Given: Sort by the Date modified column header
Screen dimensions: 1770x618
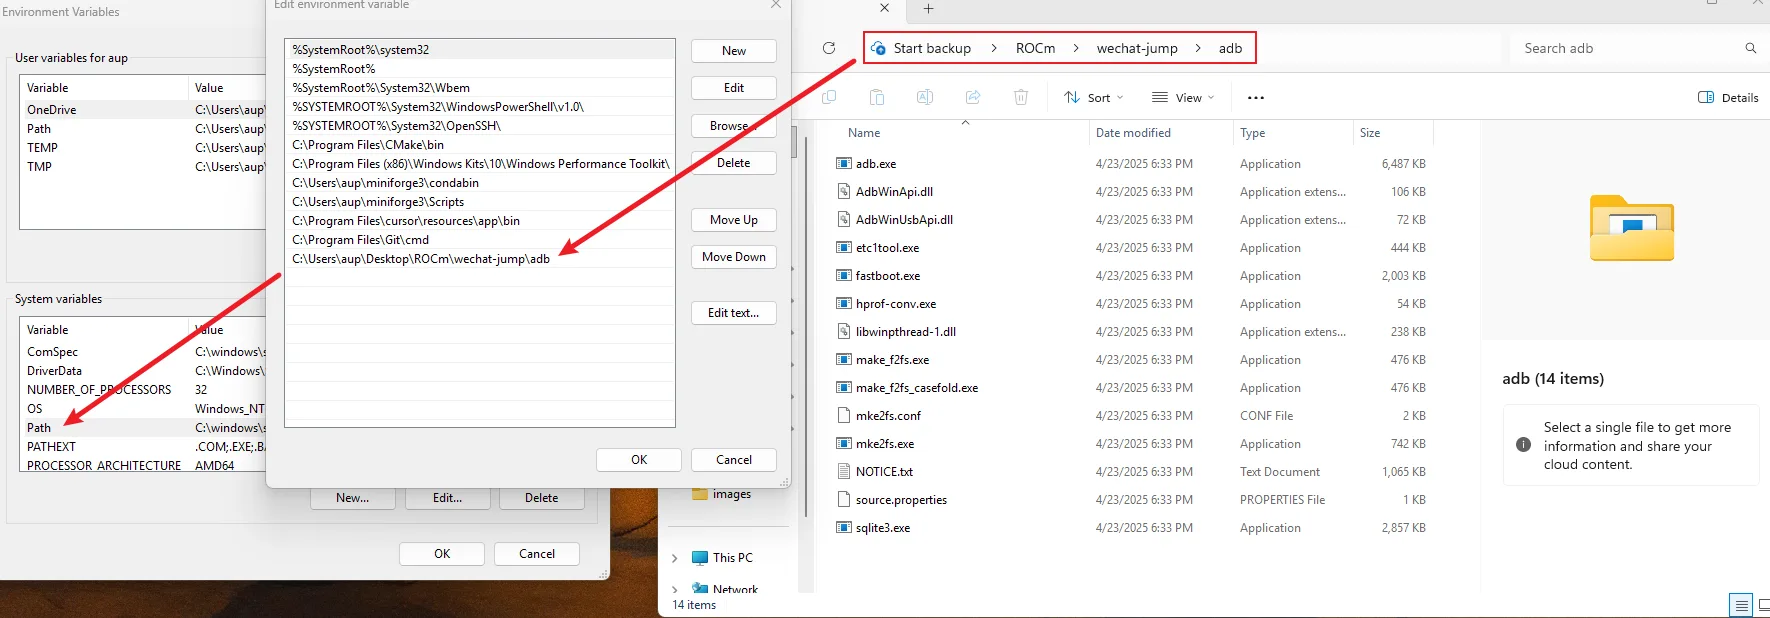Looking at the screenshot, I should coord(1133,133).
